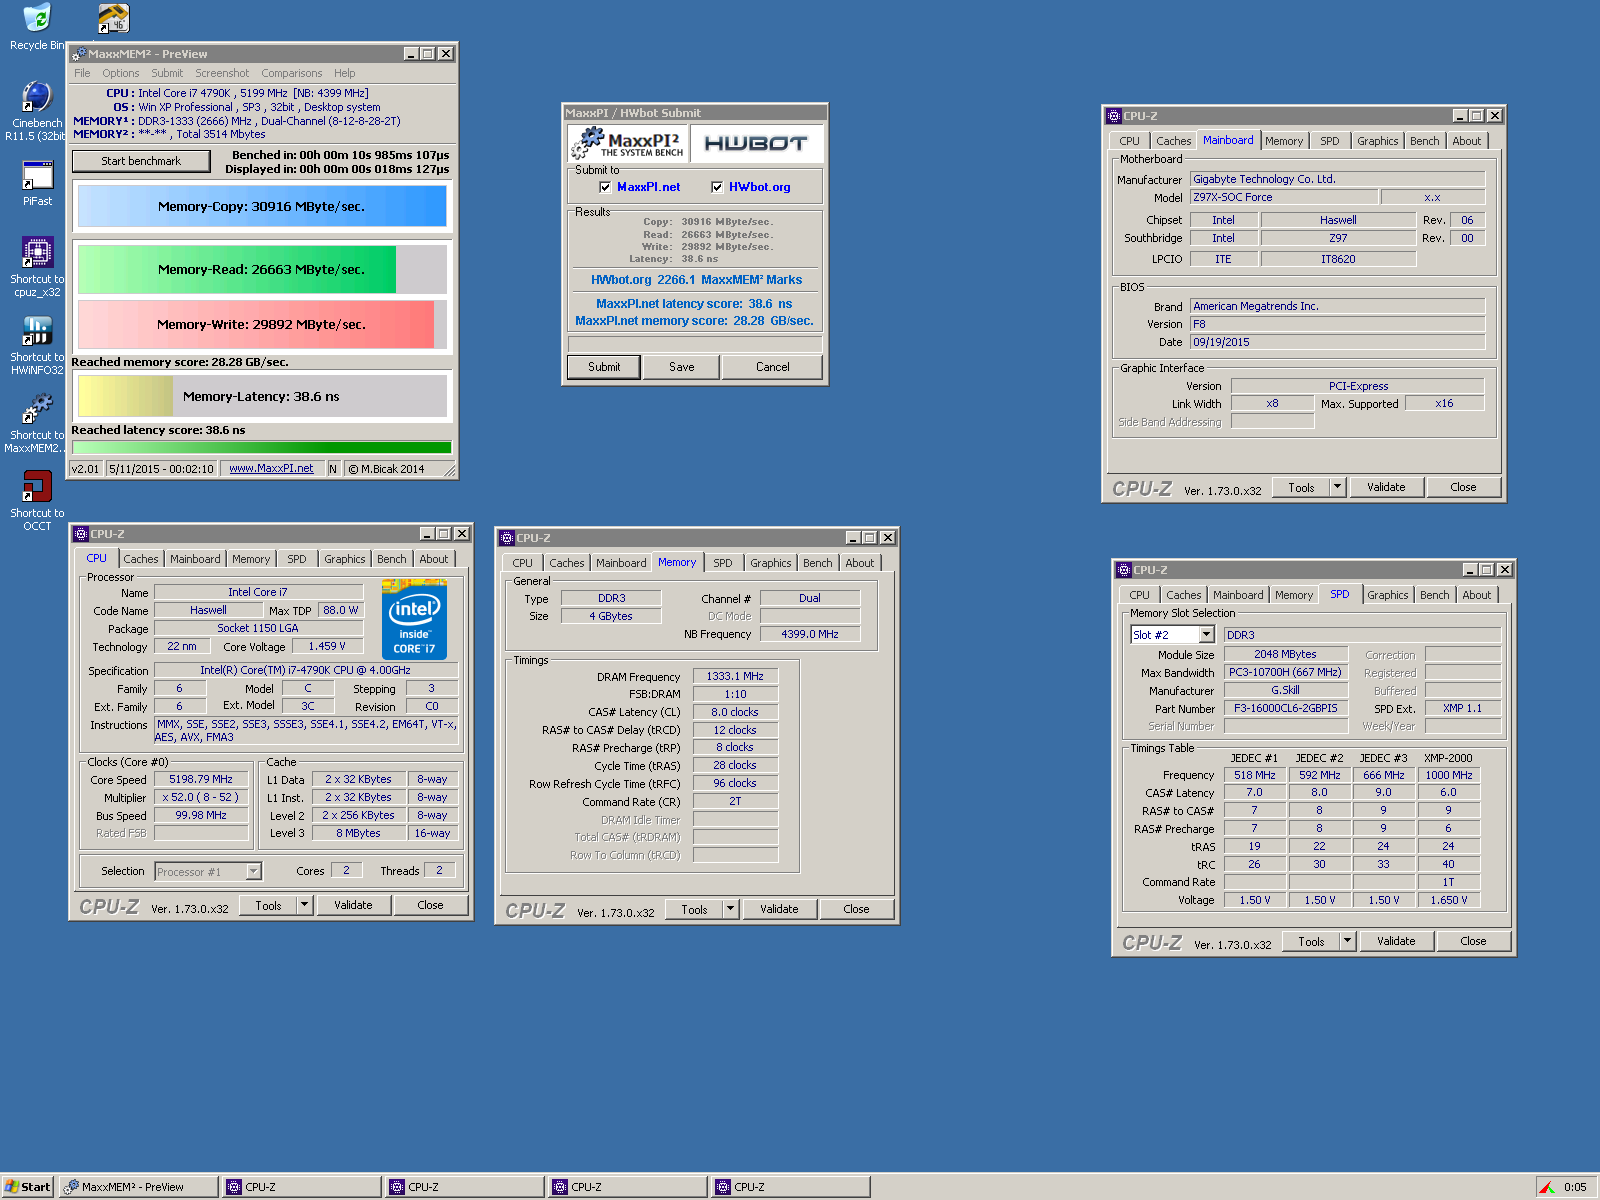1600x1200 pixels.
Task: Click the MaxxMEM² title bar gear icon
Action: [79, 54]
